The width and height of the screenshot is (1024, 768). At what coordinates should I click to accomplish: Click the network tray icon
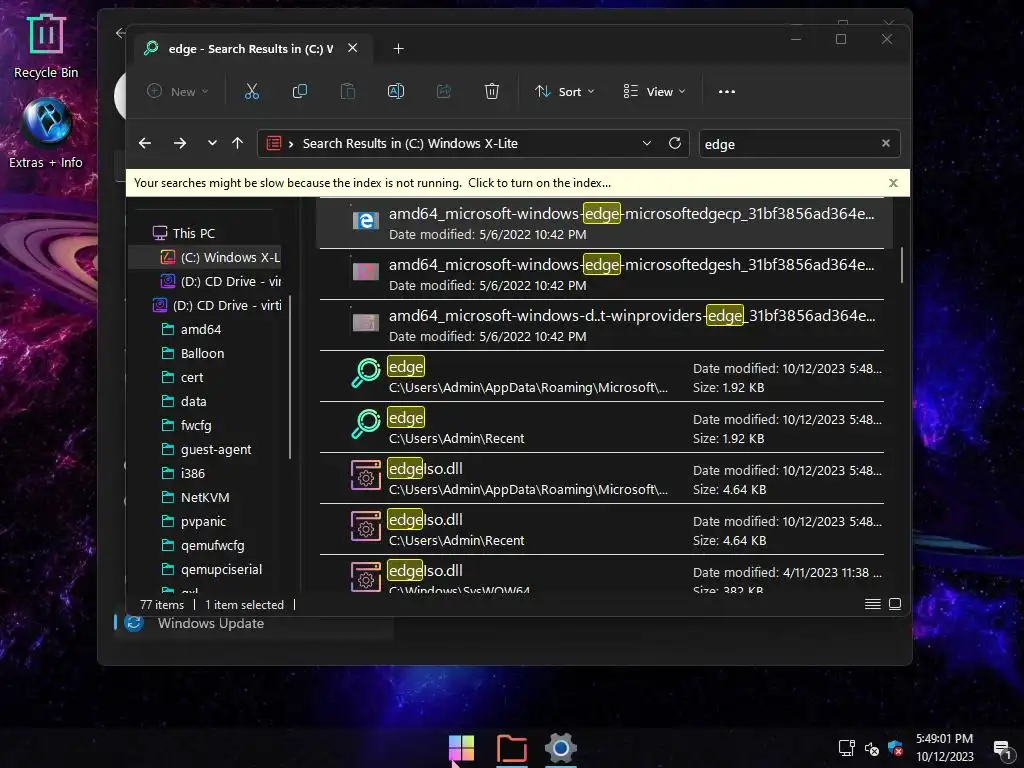click(846, 748)
